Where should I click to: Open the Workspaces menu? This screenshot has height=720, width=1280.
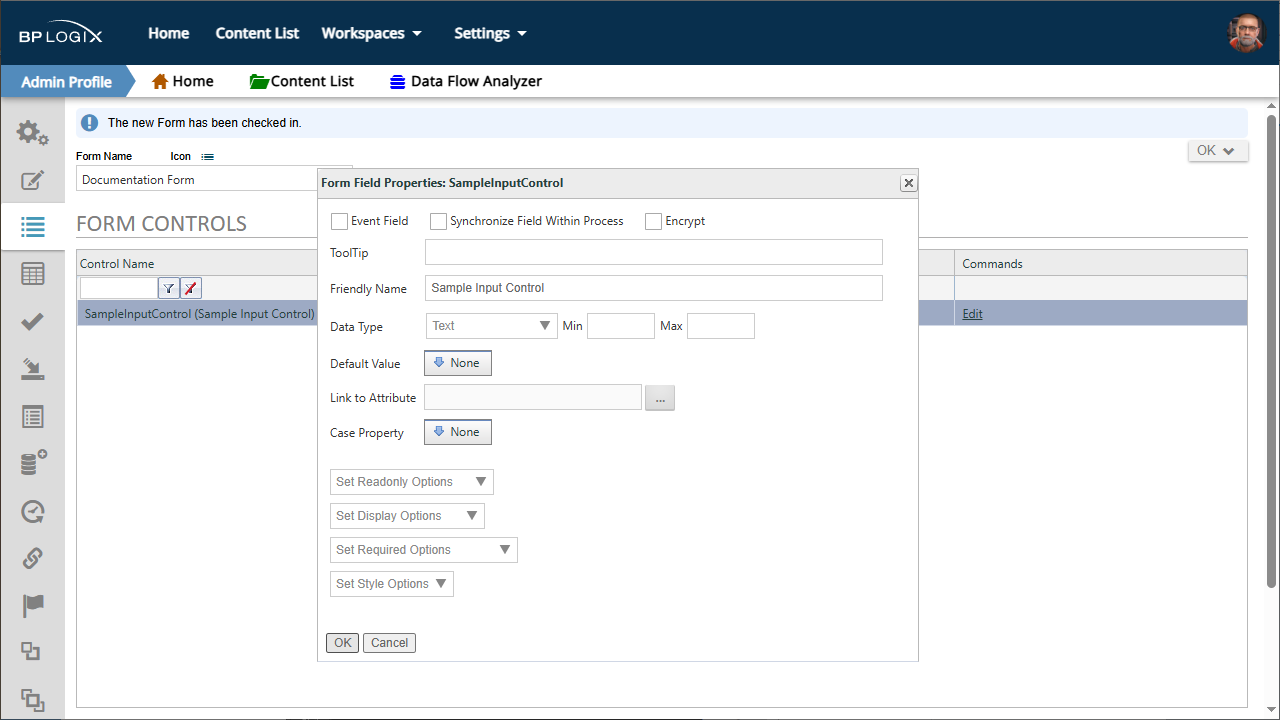pos(371,33)
